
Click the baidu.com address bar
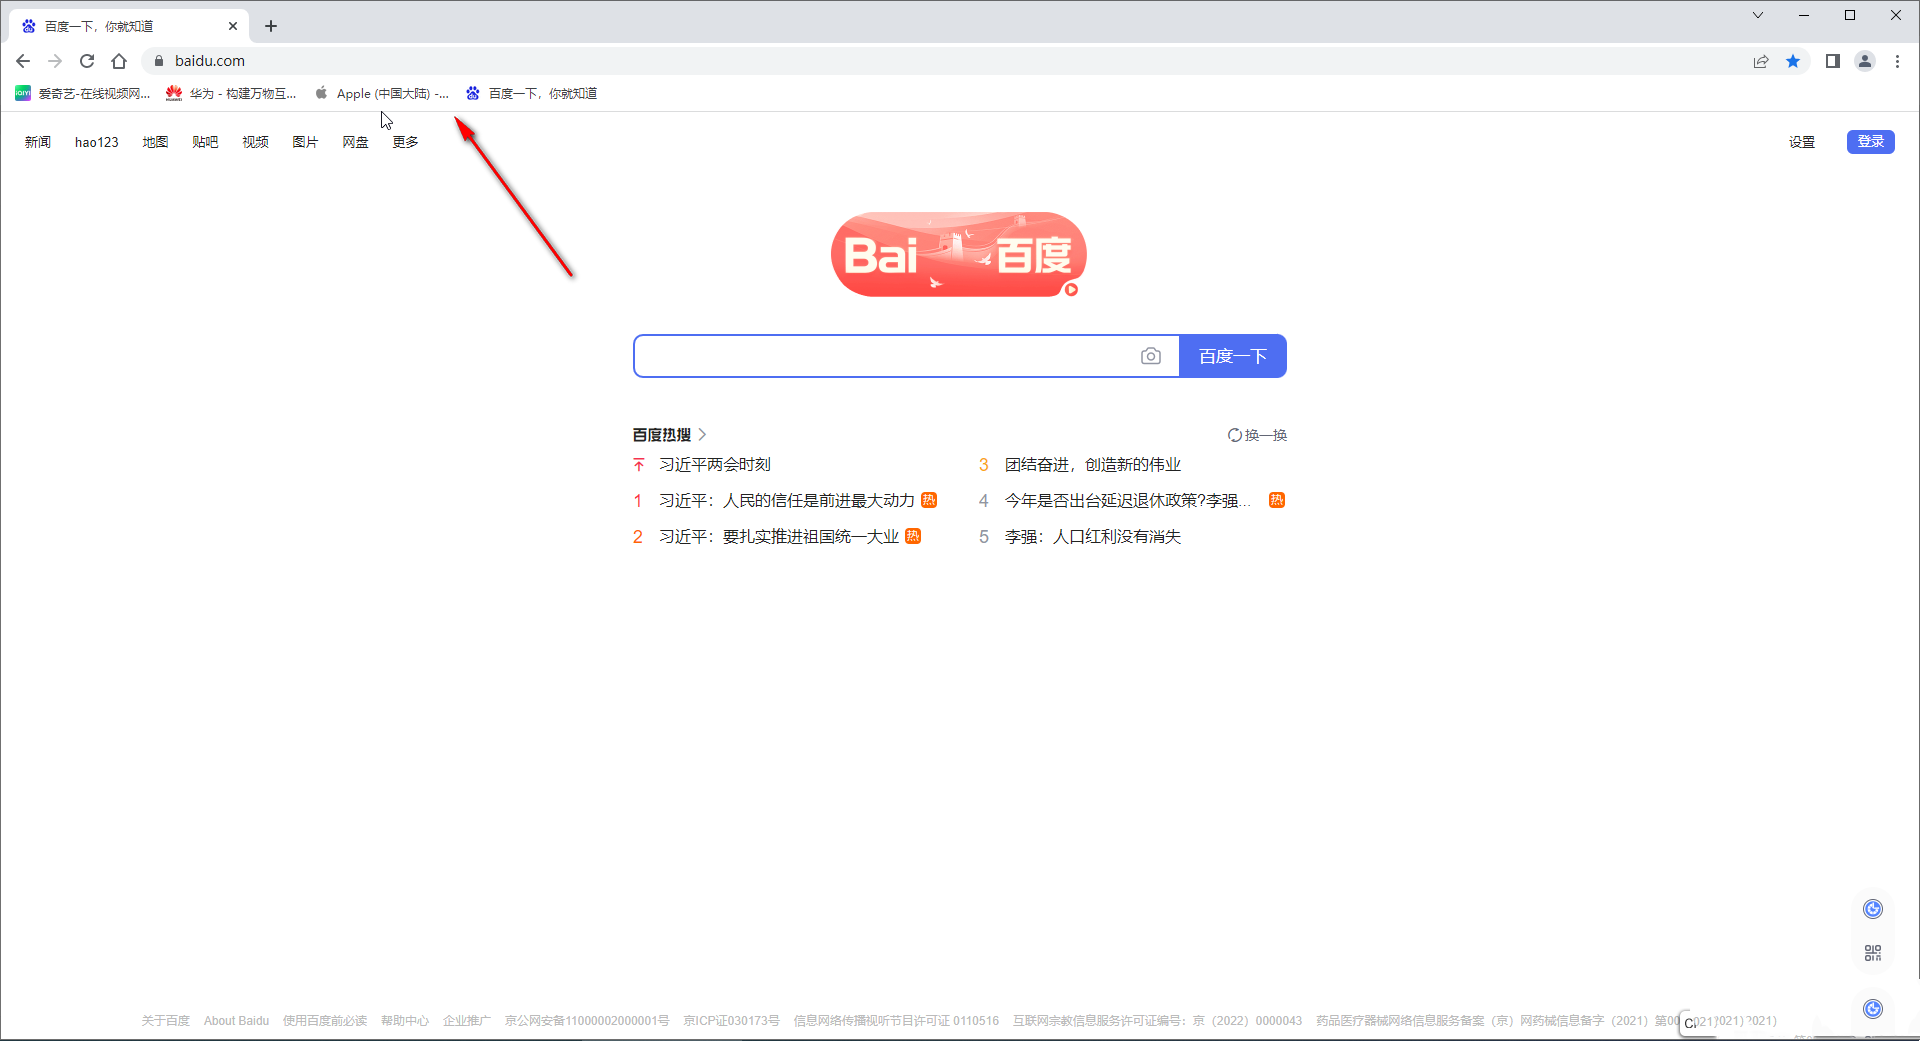tap(950, 61)
